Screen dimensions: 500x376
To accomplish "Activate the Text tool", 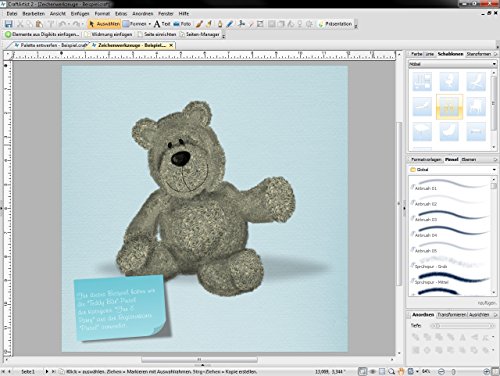I will click(162, 24).
